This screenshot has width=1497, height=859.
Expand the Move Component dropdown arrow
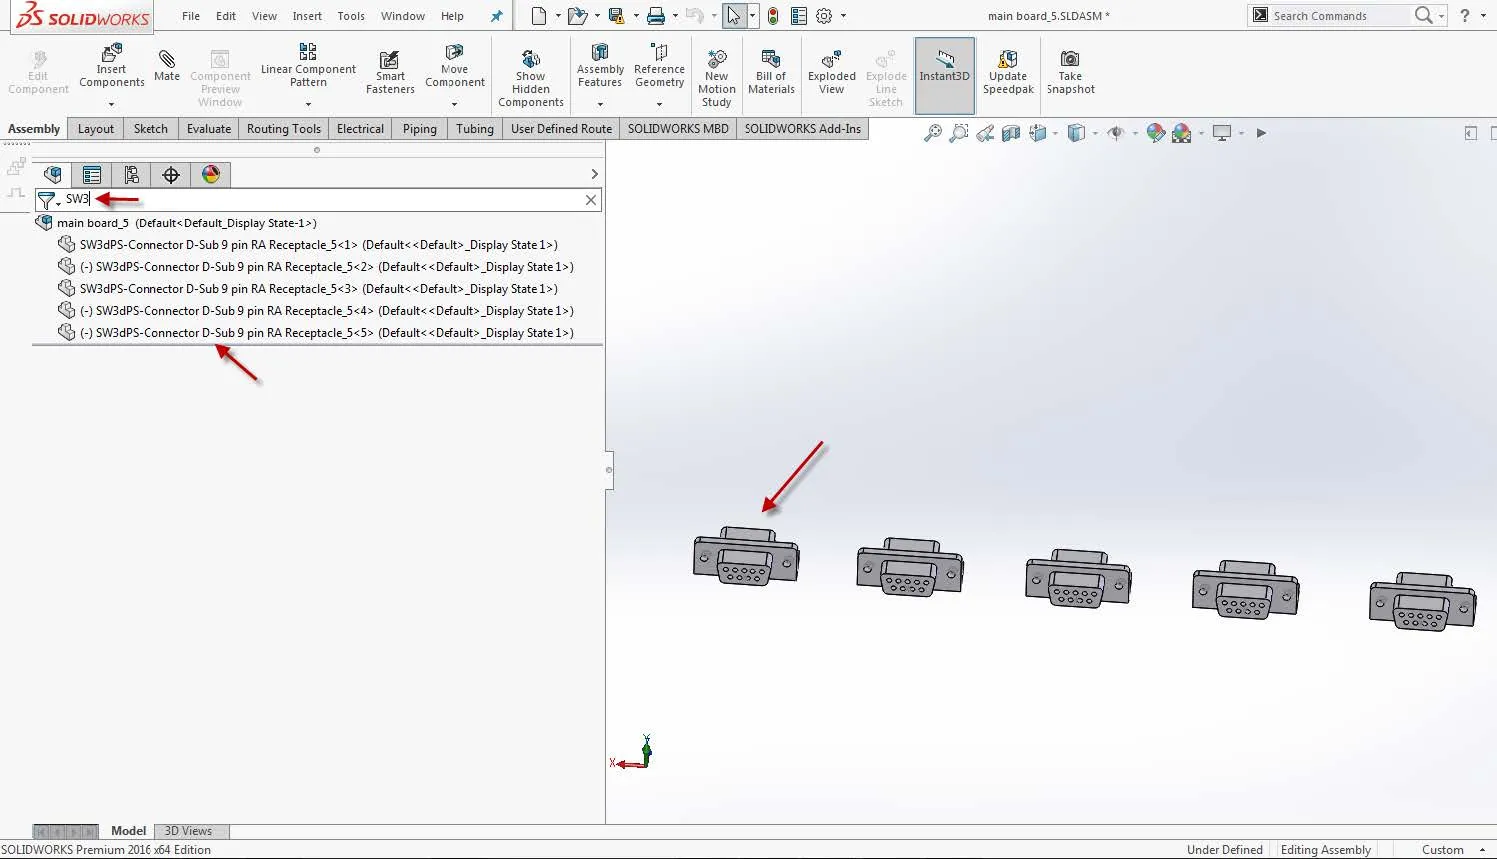[x=455, y=104]
